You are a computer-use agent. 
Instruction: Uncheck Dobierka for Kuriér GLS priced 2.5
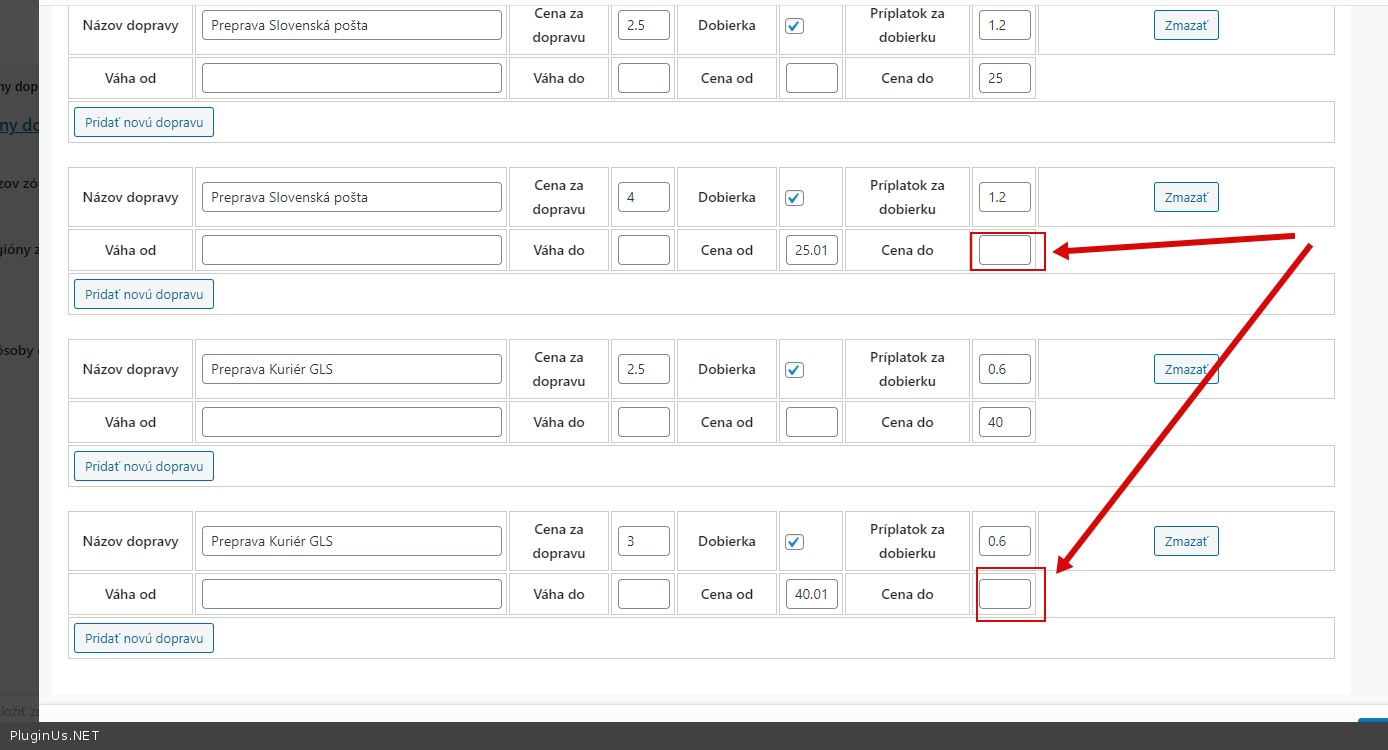tap(794, 370)
